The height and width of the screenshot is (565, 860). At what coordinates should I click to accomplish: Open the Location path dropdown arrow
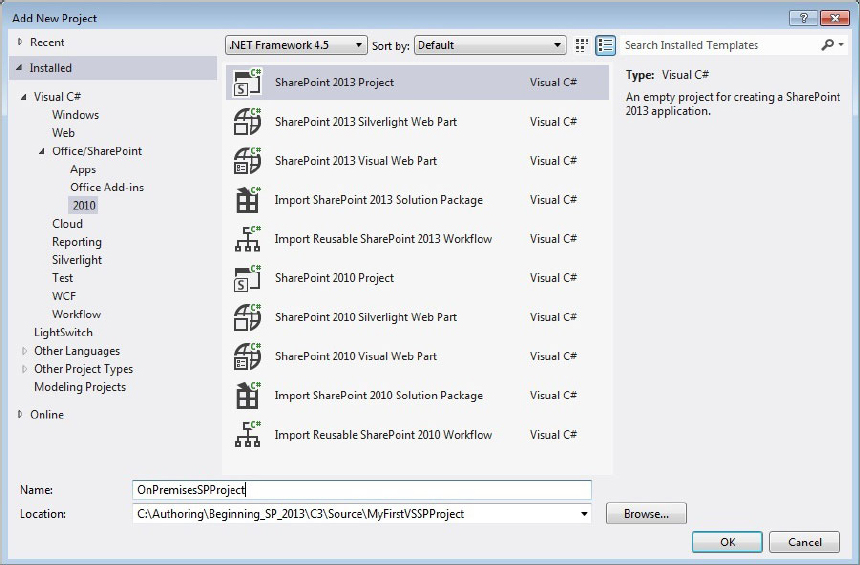click(584, 514)
